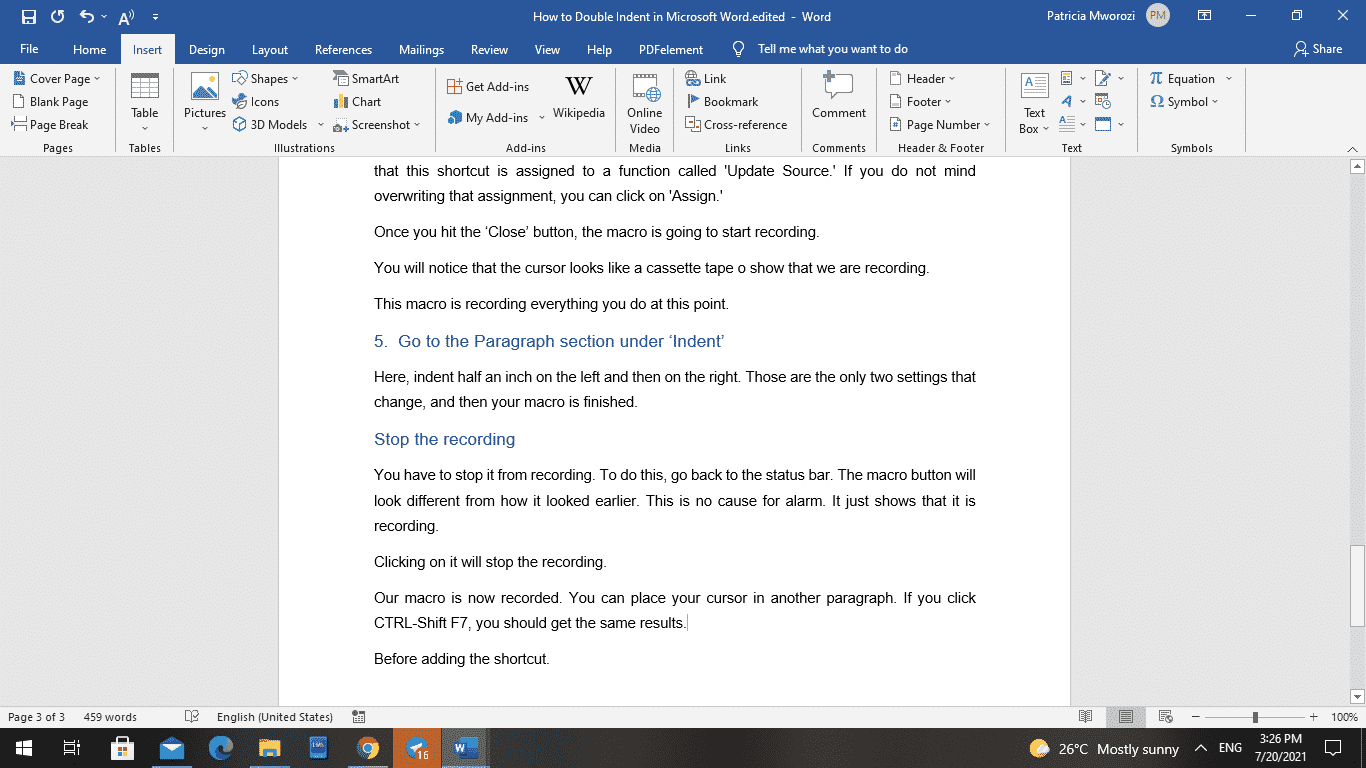1366x768 pixels.
Task: Open the WordArt dropdown in Text group
Action: 1073,101
